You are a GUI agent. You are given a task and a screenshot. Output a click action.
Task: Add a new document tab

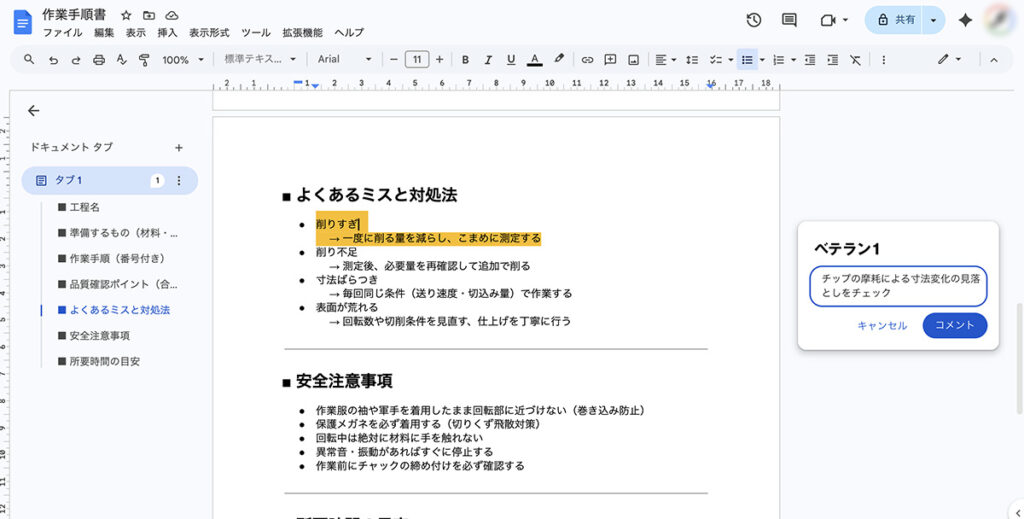(179, 148)
